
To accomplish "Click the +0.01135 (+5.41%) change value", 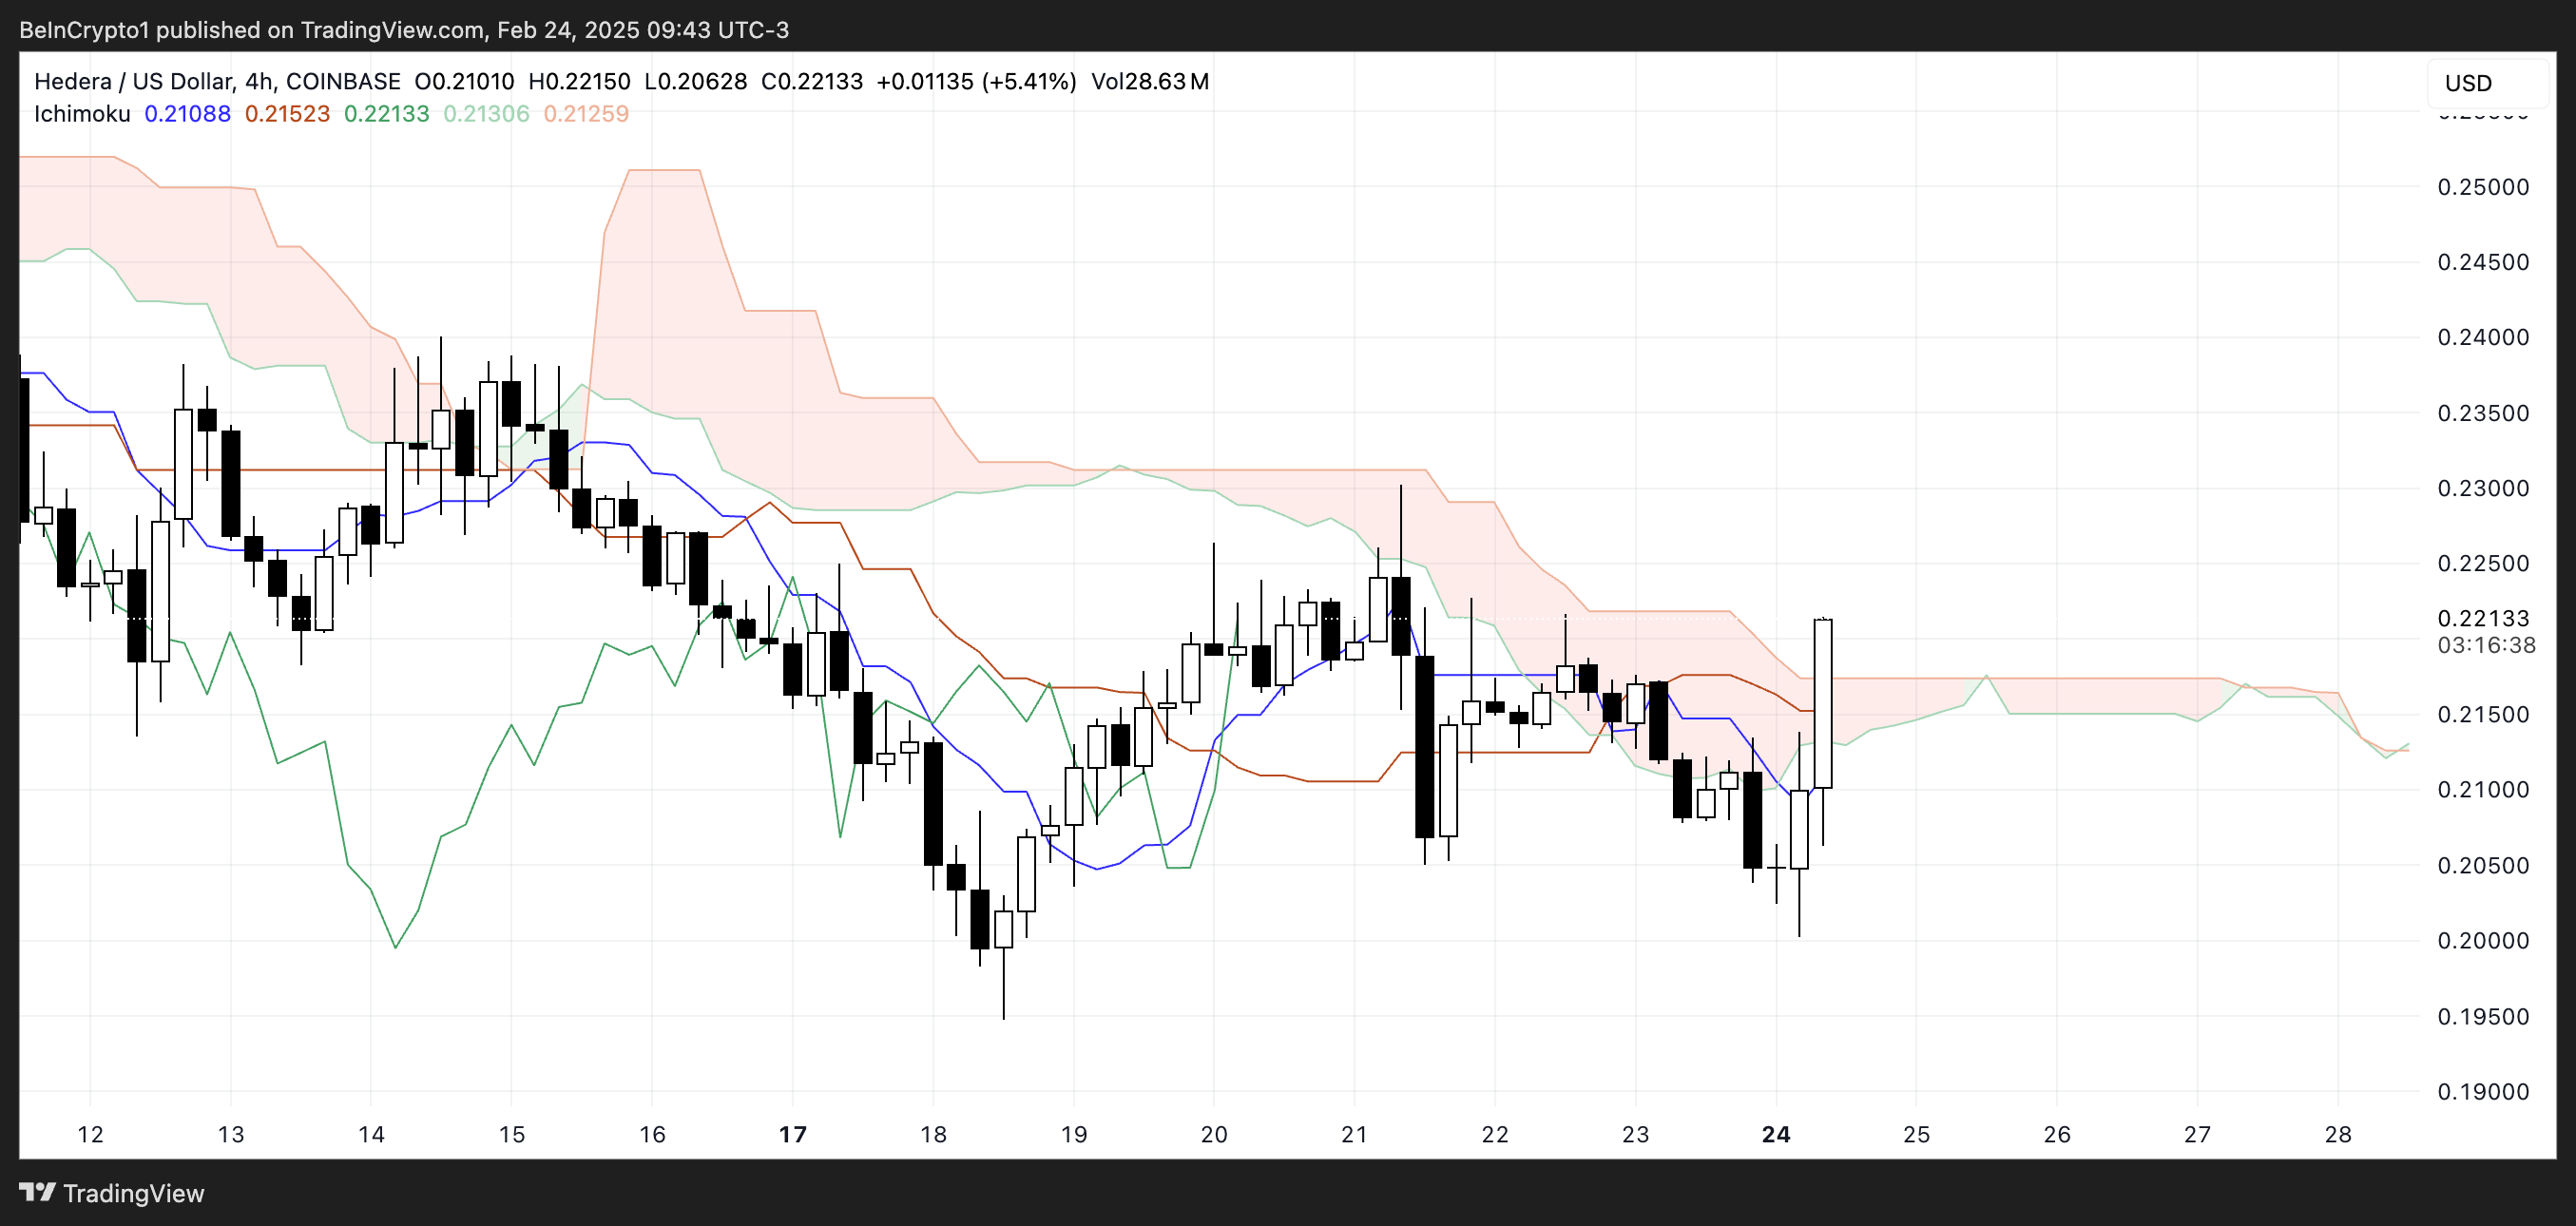I will 976,82.
